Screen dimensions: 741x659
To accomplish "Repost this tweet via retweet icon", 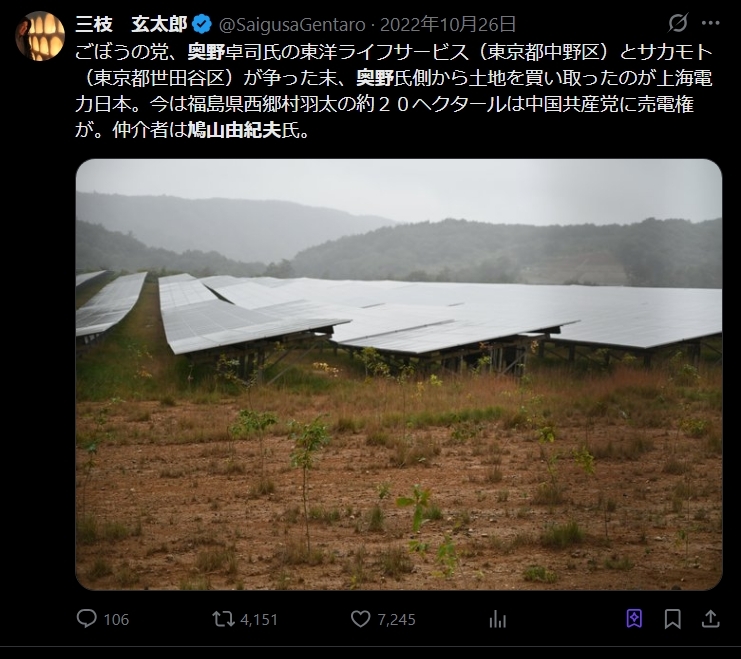I will pyautogui.click(x=224, y=619).
